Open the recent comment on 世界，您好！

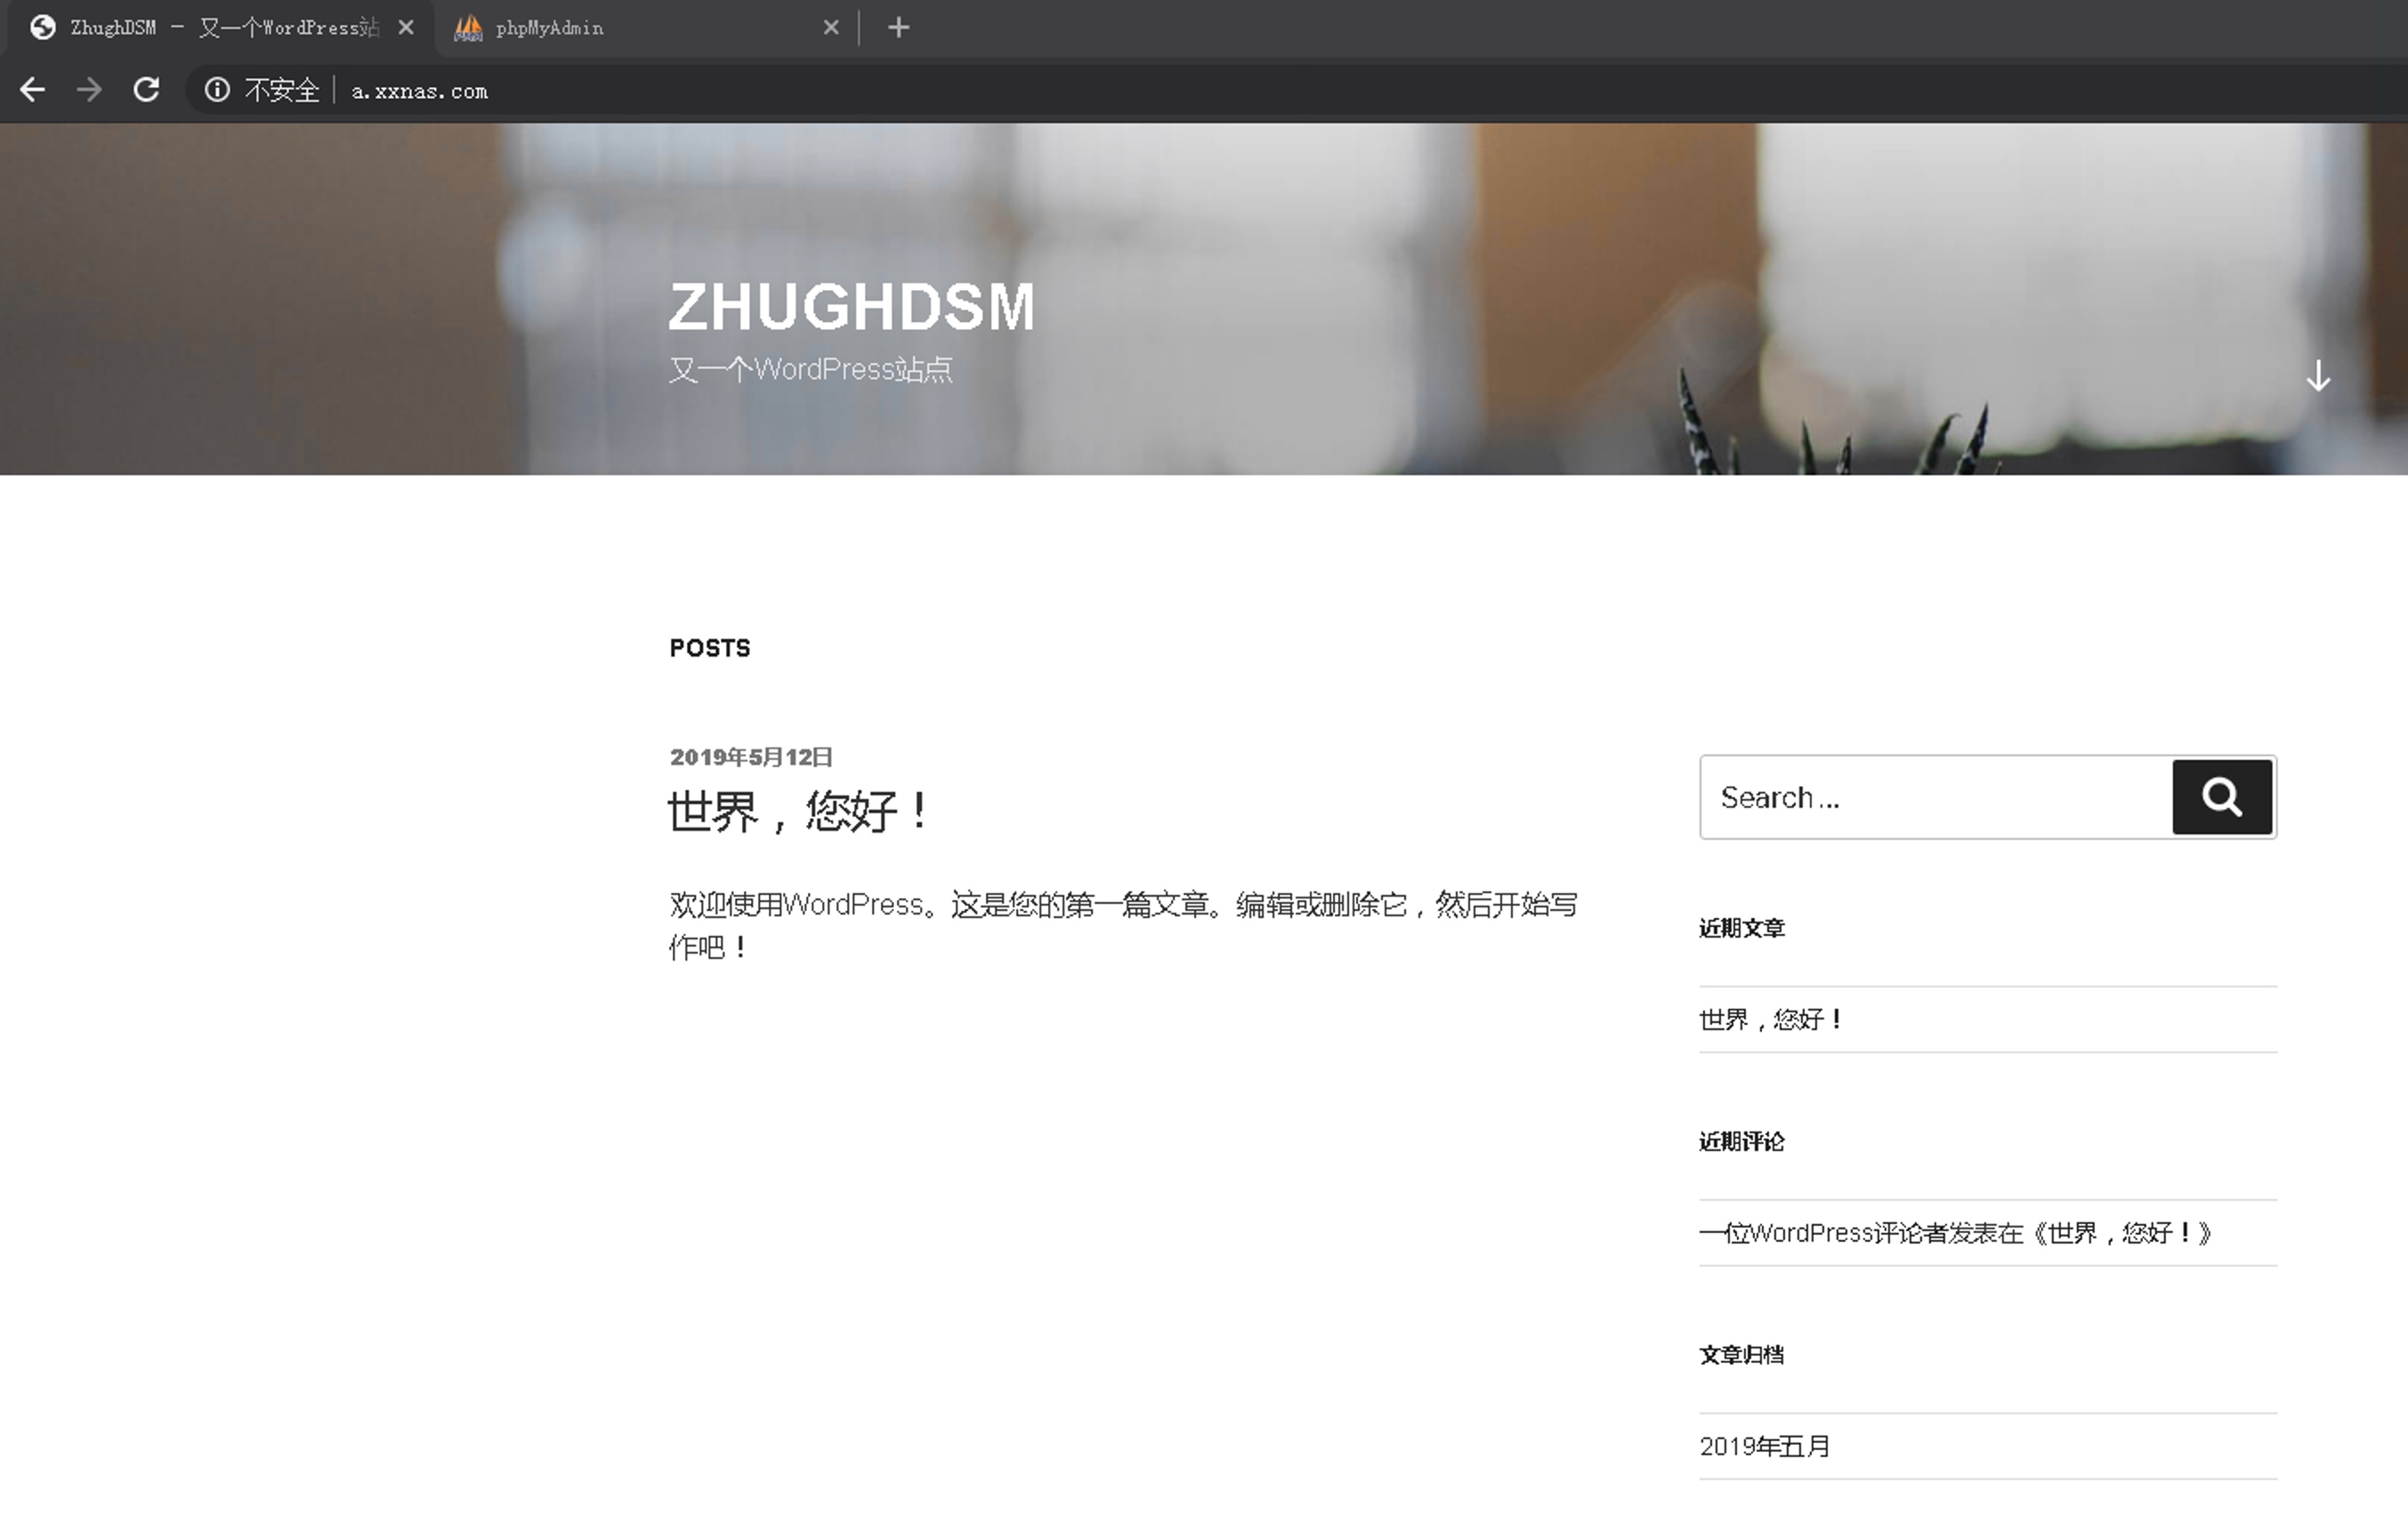[1956, 1233]
